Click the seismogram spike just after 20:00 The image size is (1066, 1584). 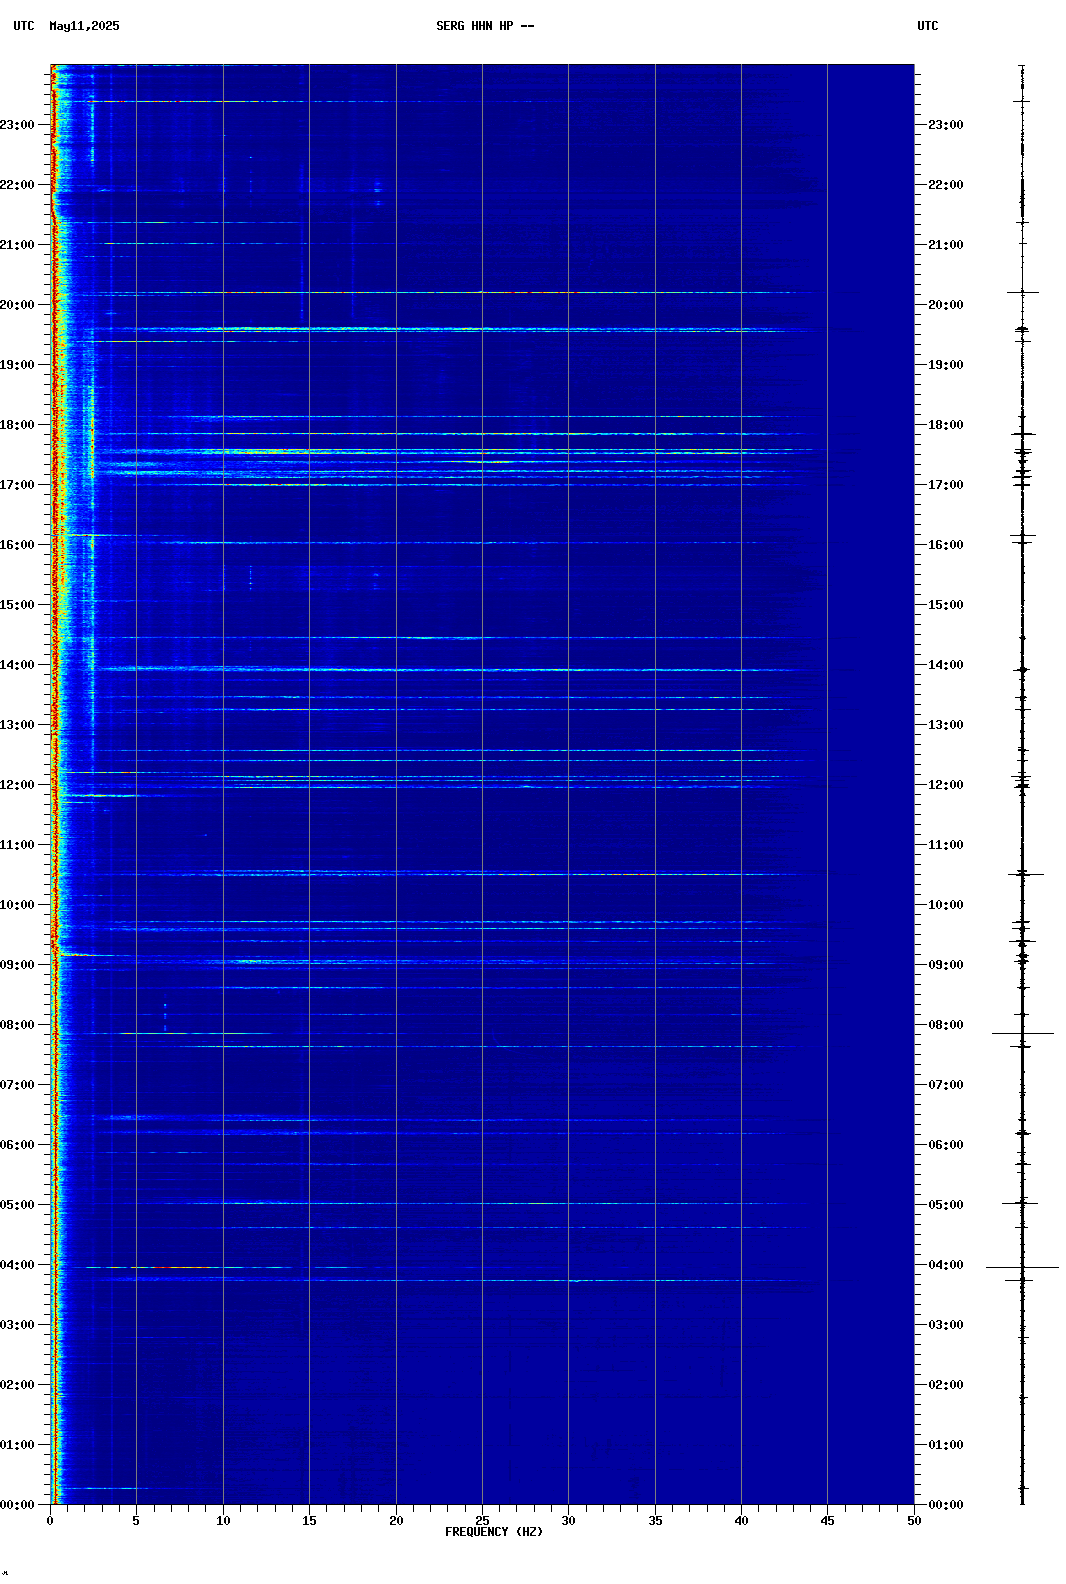[x=1022, y=292]
